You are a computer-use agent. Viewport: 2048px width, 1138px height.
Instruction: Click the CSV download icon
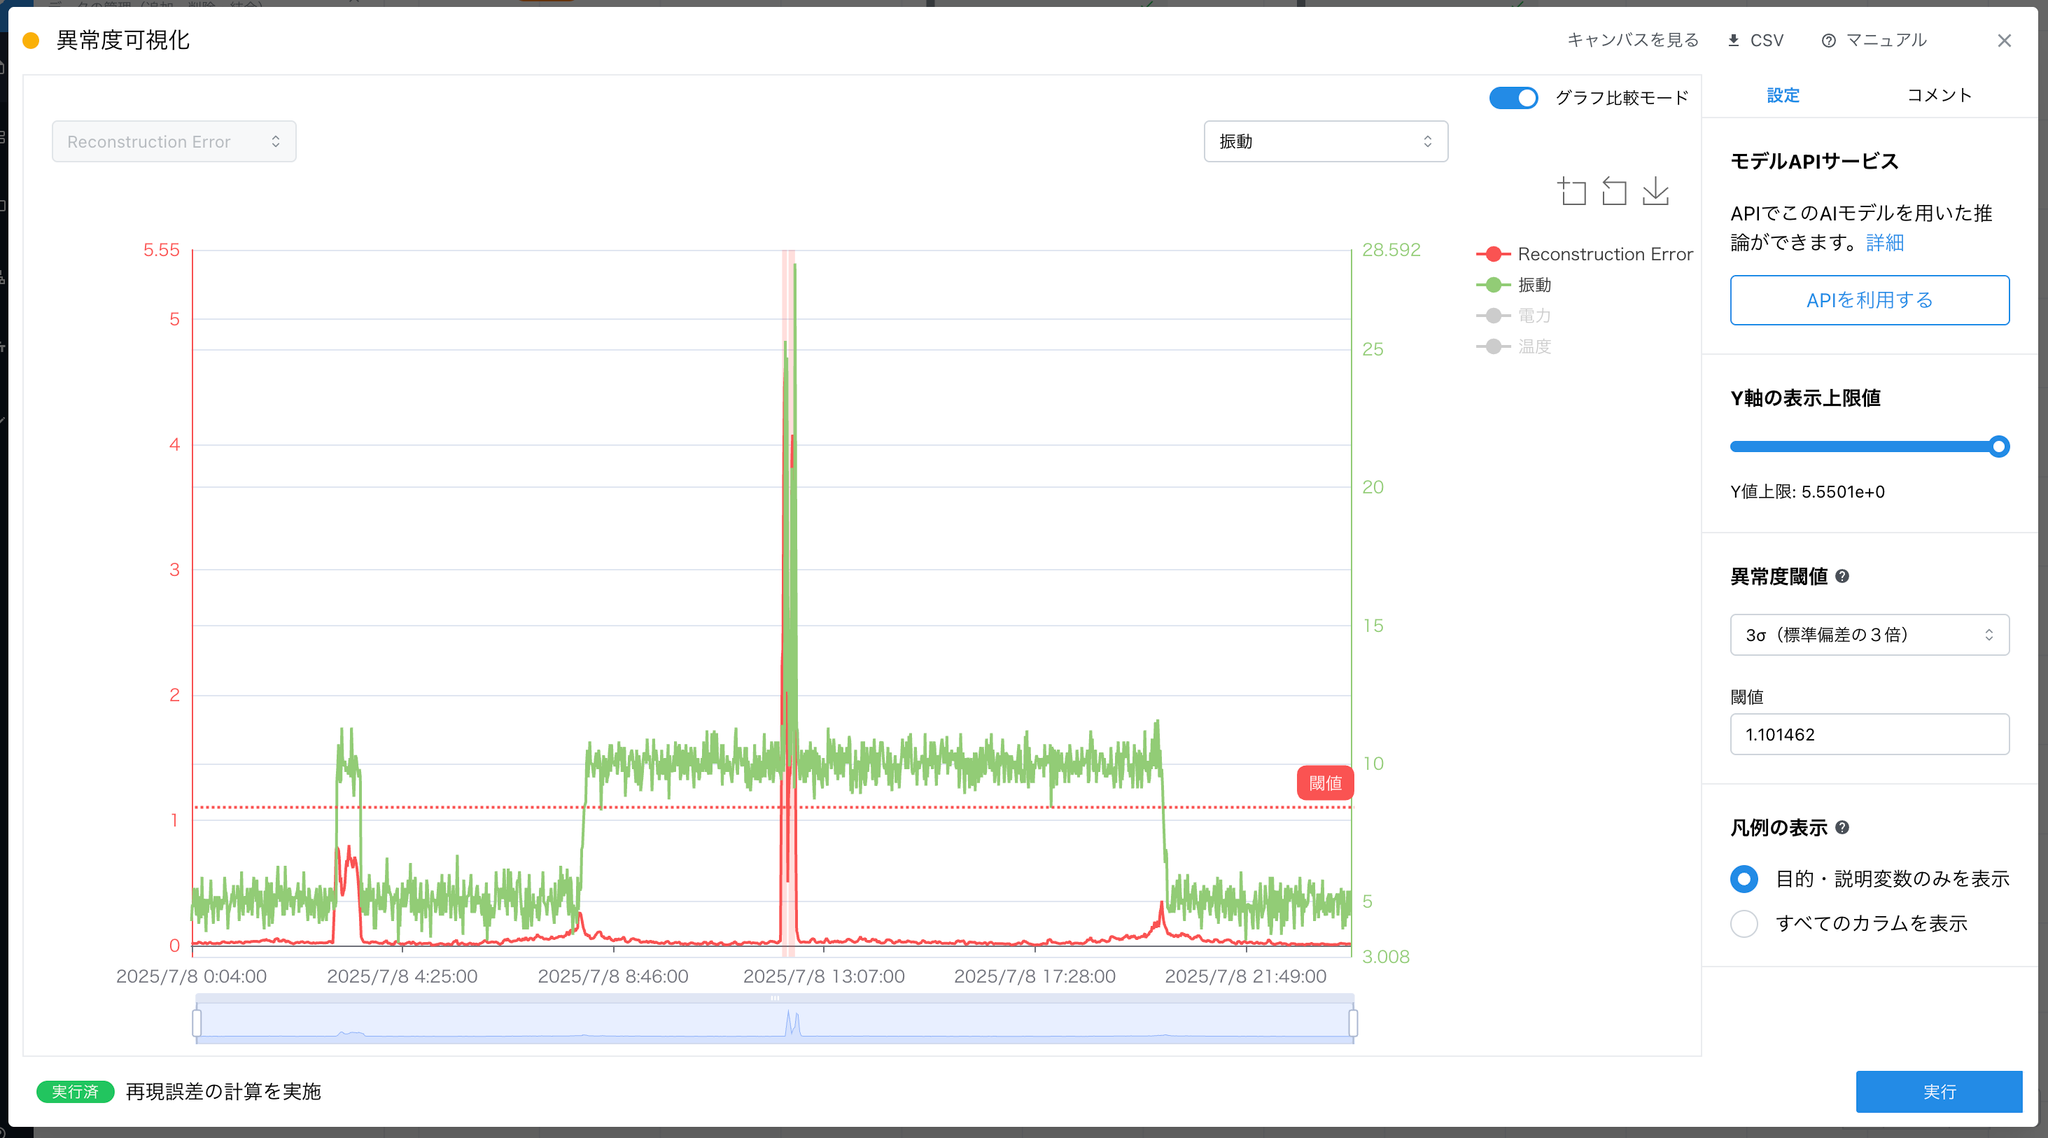[1734, 40]
